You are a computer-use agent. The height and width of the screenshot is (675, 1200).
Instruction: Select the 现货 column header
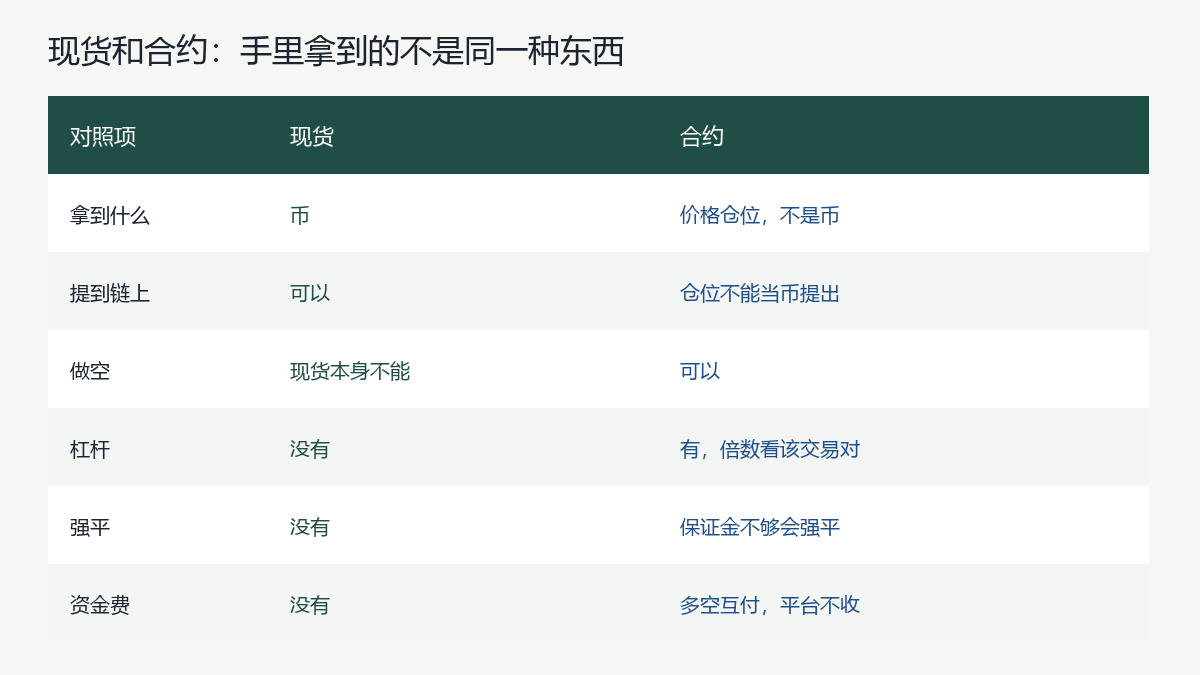tap(312, 137)
